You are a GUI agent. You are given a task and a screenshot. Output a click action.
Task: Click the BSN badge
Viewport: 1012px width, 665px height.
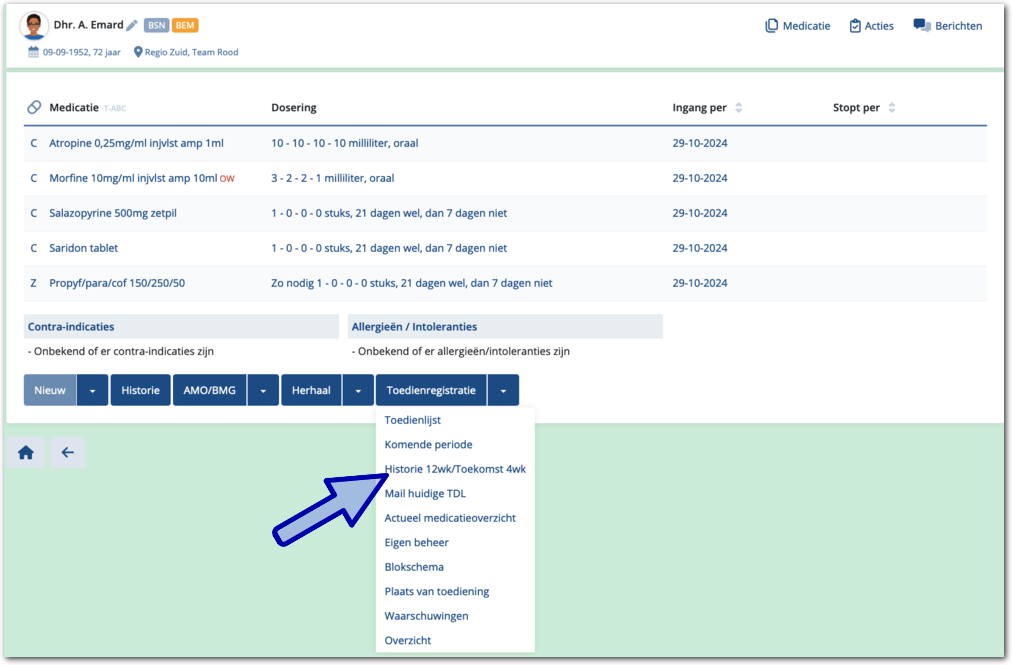coord(156,26)
